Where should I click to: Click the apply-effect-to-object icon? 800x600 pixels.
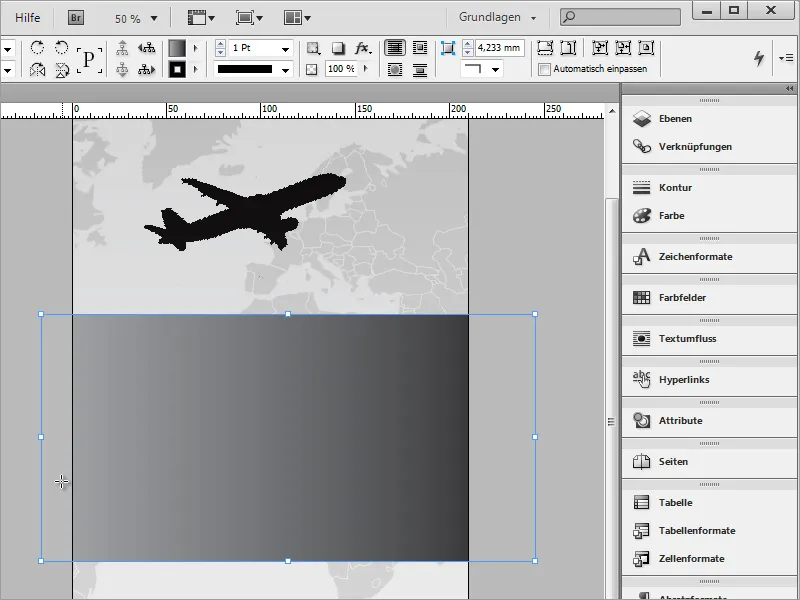(x=313, y=48)
